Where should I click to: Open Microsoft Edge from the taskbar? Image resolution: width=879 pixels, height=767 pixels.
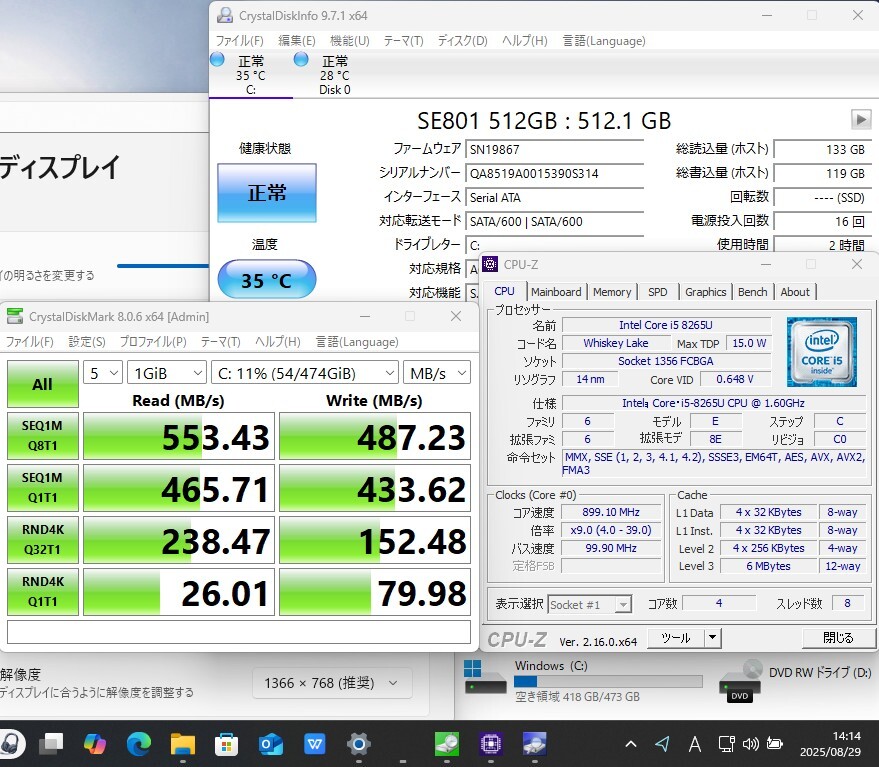(139, 744)
